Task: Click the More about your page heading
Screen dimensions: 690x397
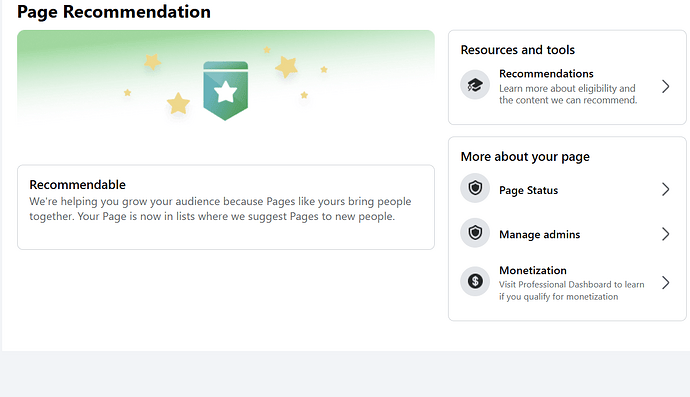Action: (x=525, y=157)
